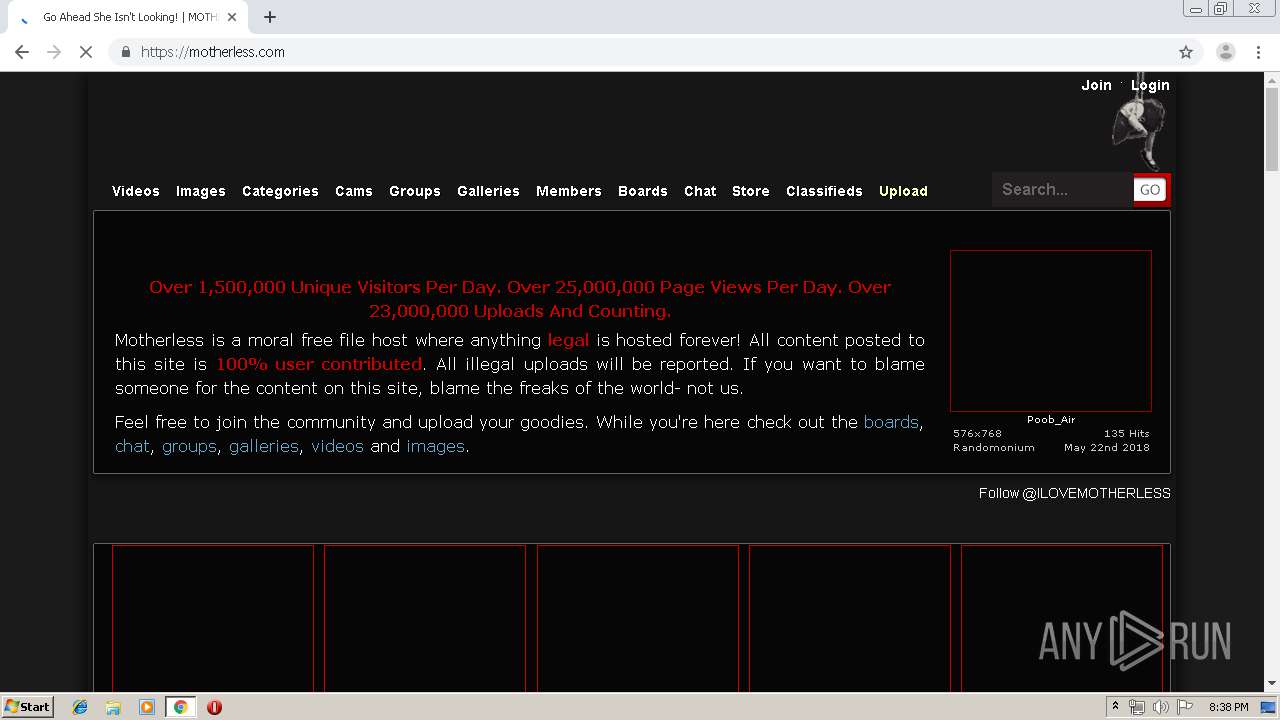Click the GO search button
Viewport: 1280px width, 720px height.
tap(1150, 190)
